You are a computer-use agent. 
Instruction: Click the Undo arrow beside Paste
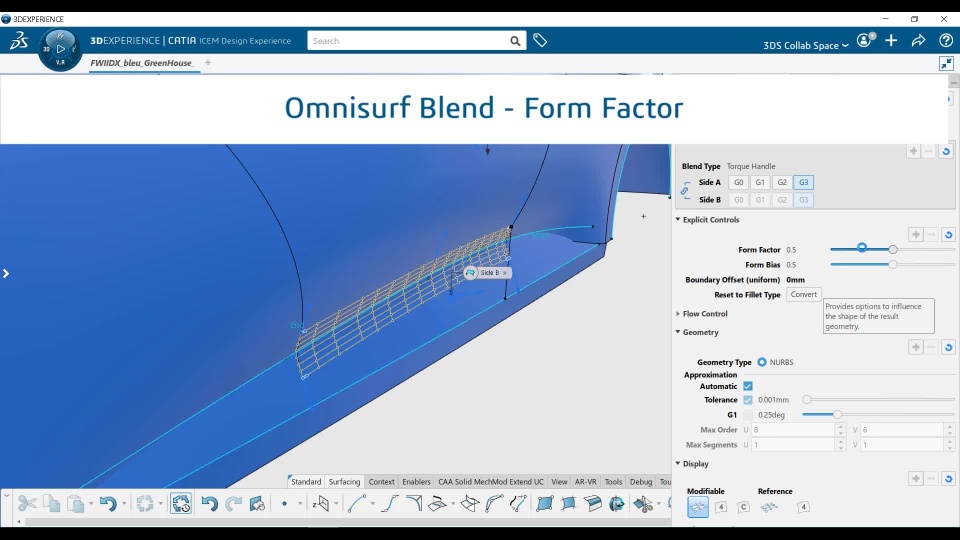pos(108,503)
